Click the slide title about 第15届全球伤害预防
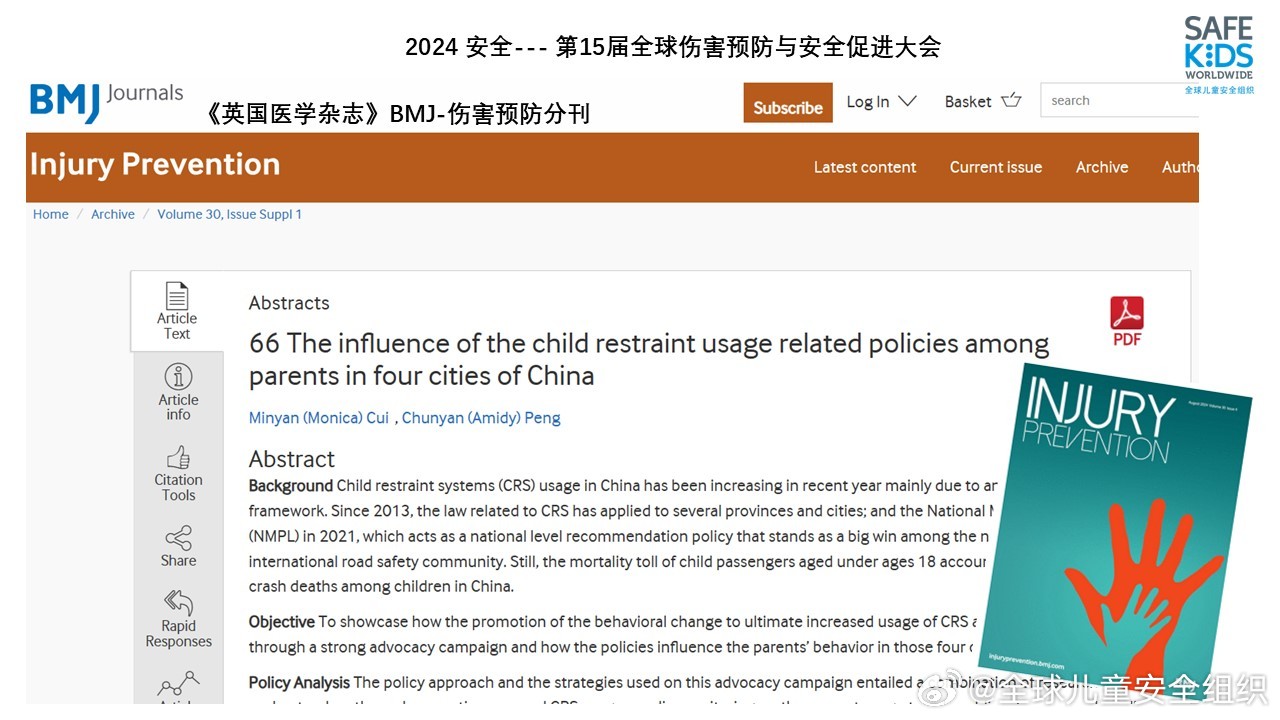Viewport: 1280px width, 720px height. [673, 47]
